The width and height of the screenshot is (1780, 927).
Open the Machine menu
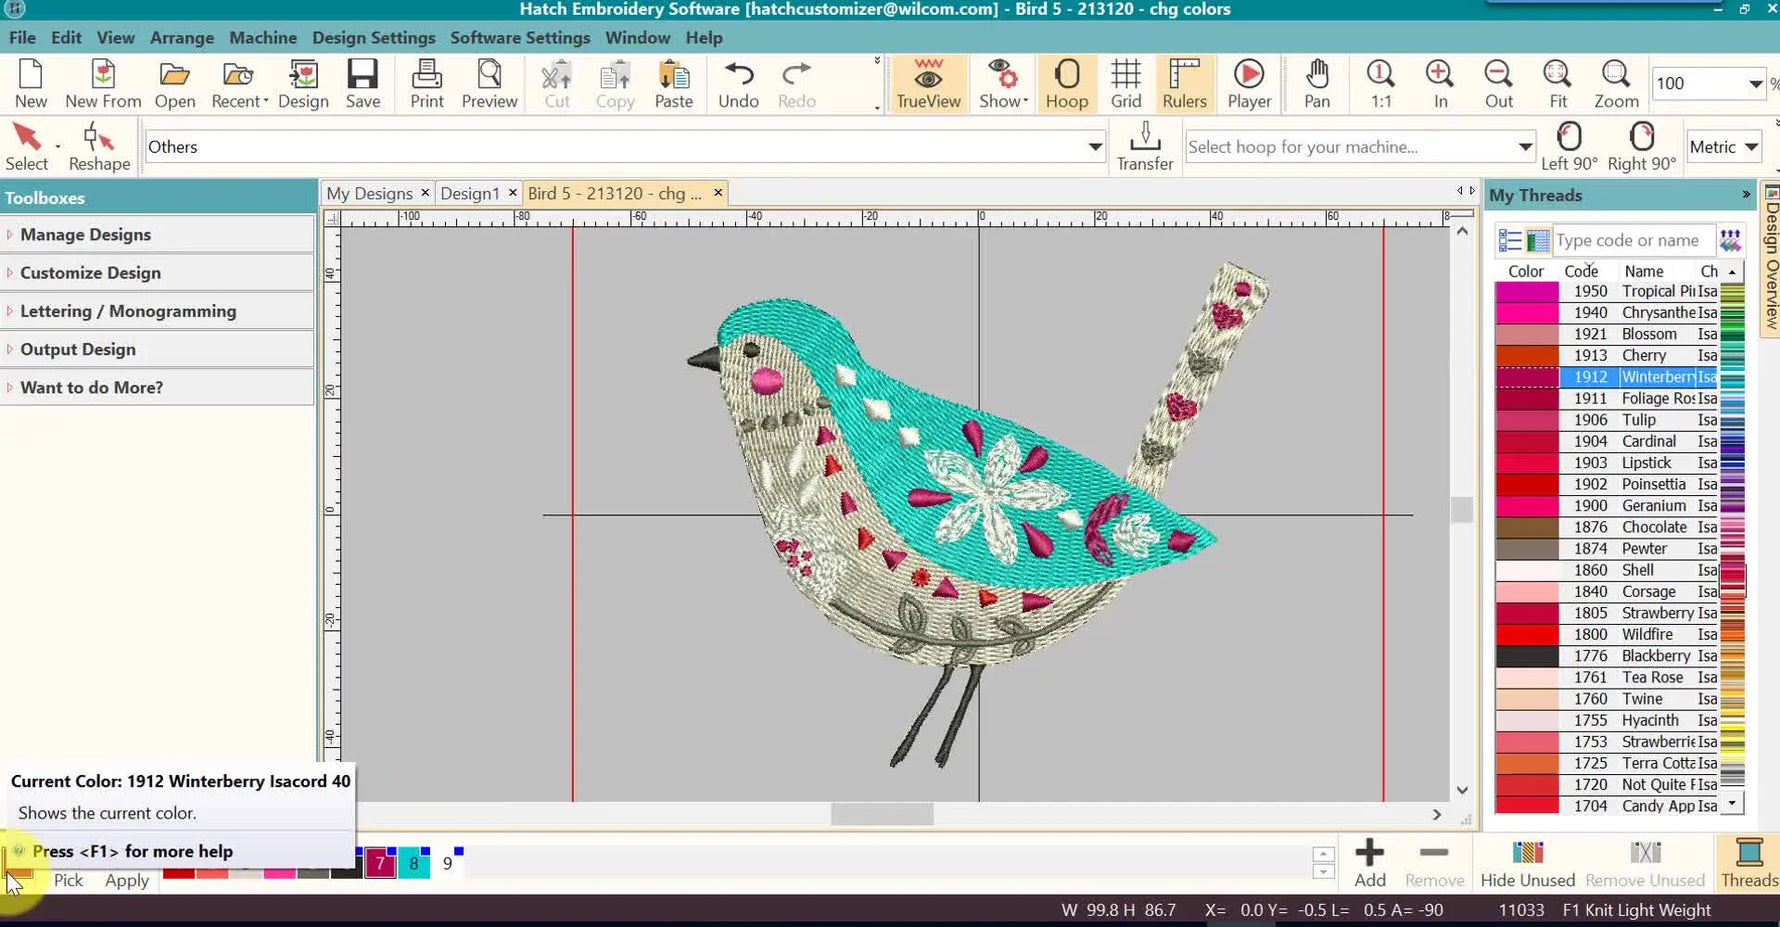(263, 38)
